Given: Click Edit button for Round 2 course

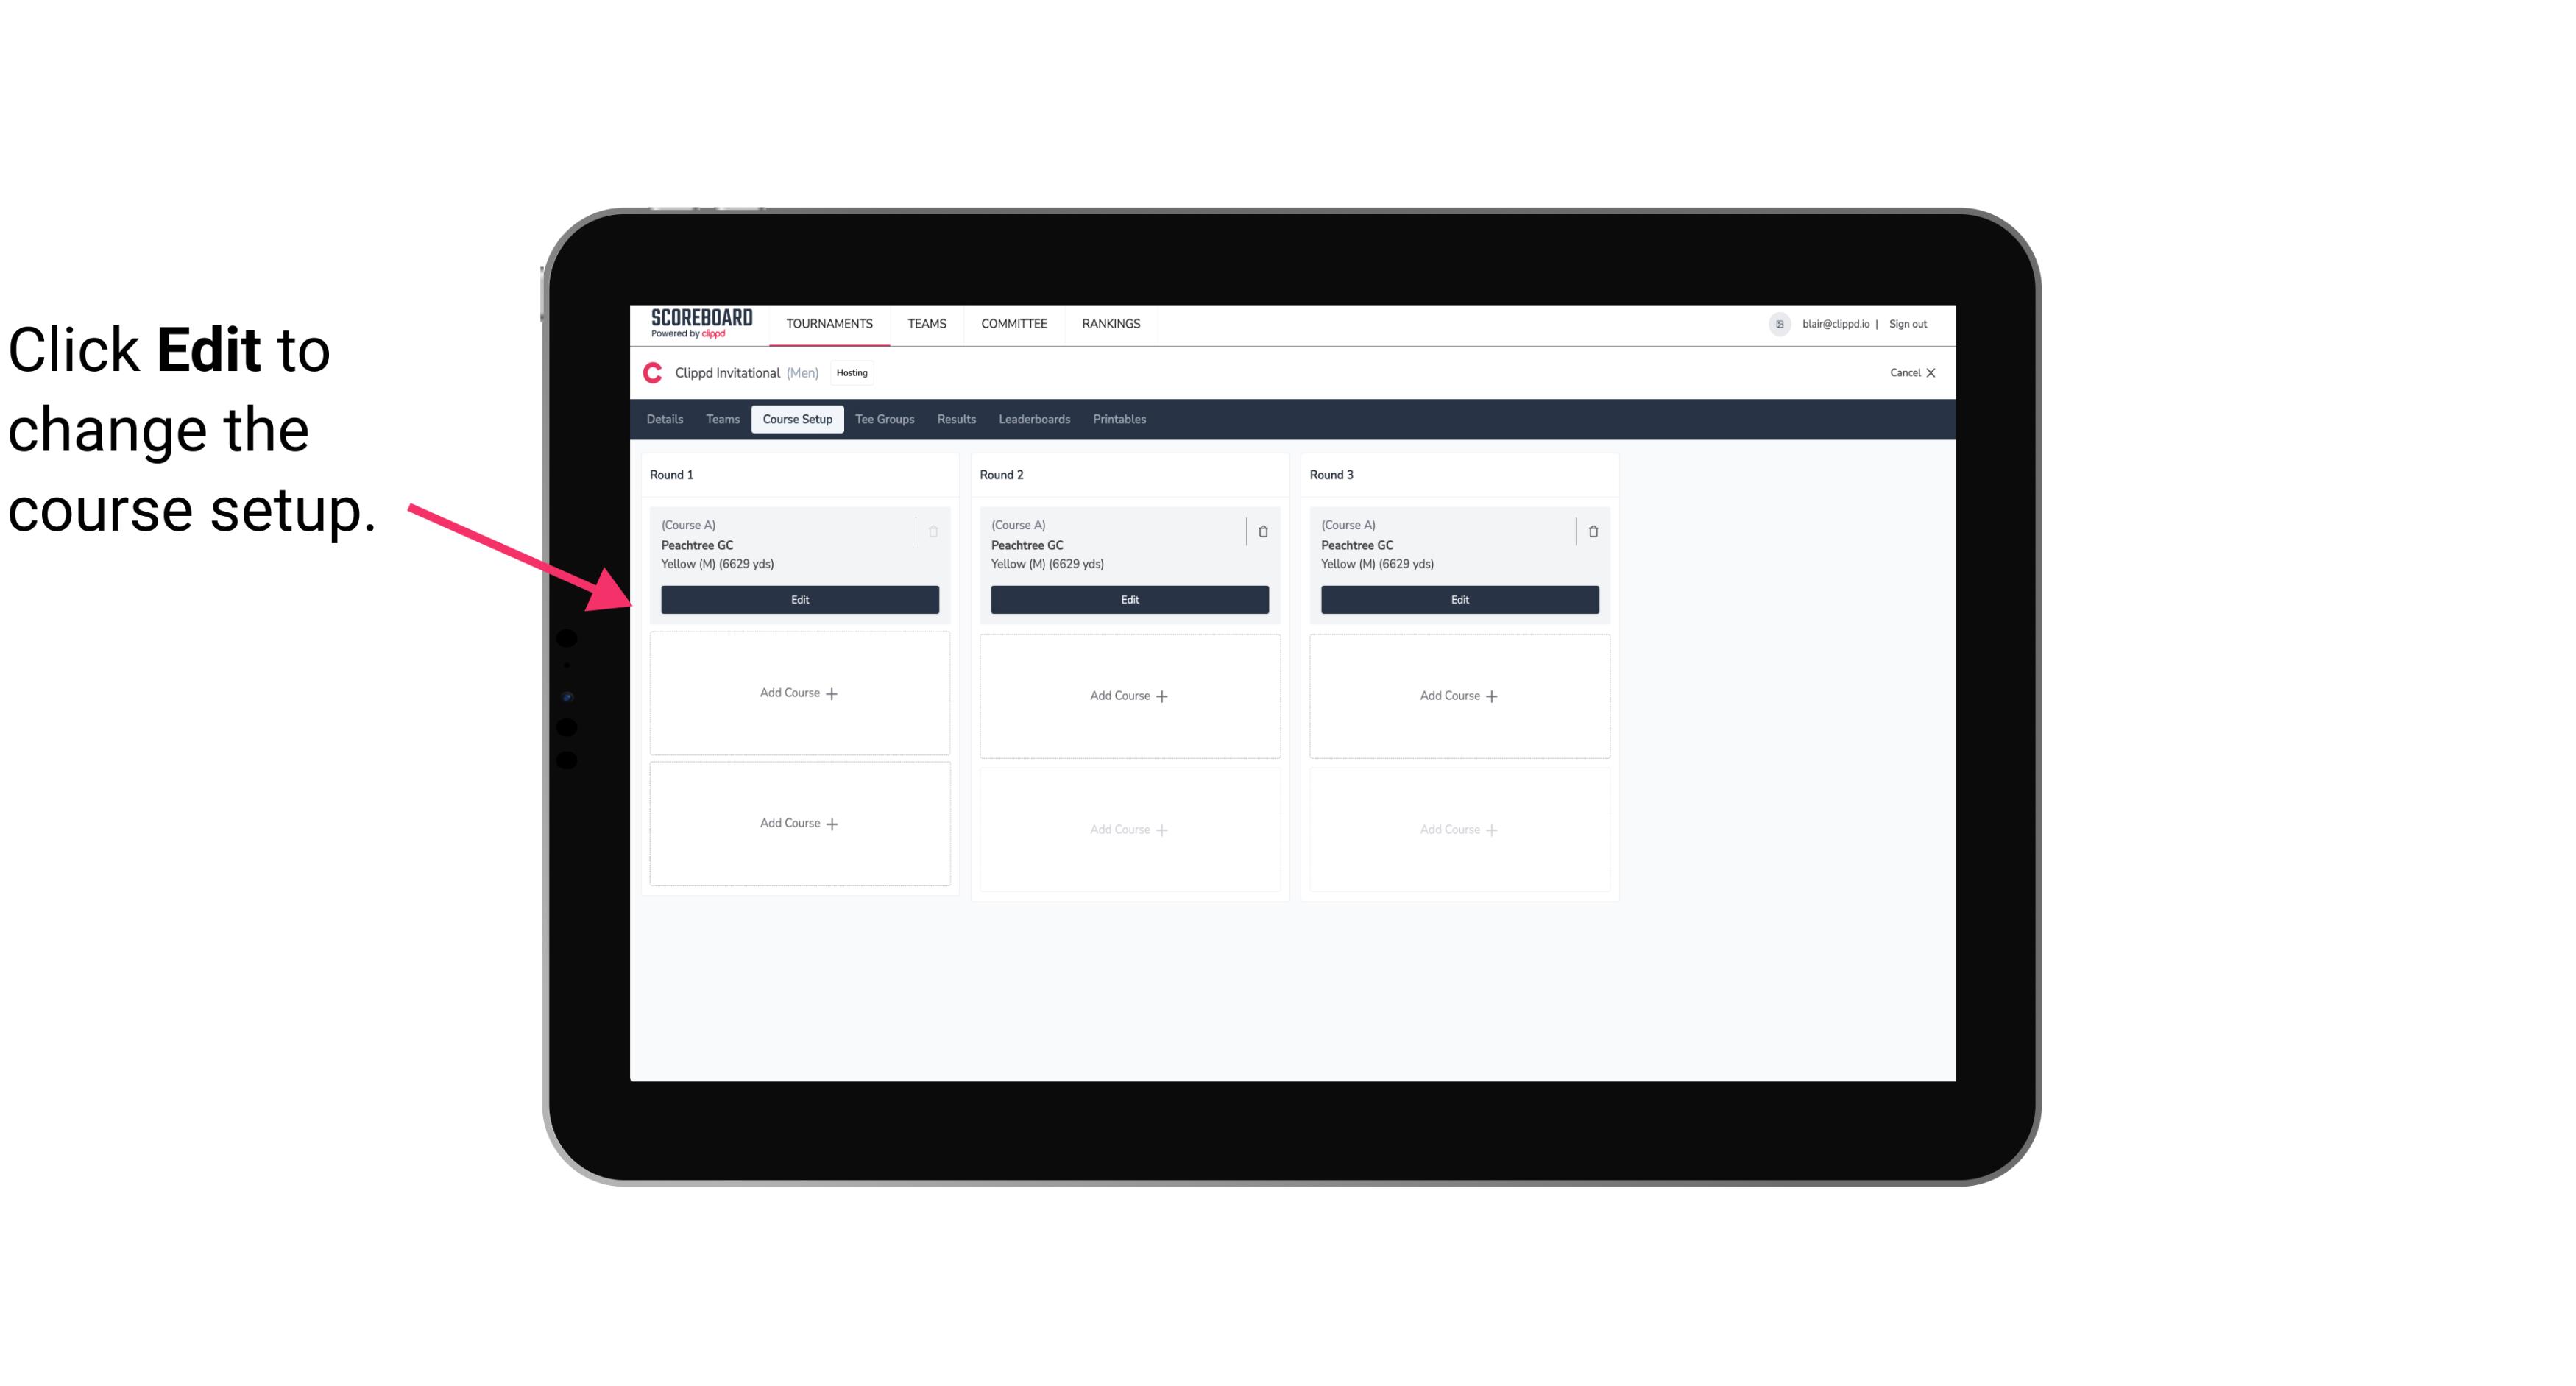Looking at the screenshot, I should [x=1129, y=599].
